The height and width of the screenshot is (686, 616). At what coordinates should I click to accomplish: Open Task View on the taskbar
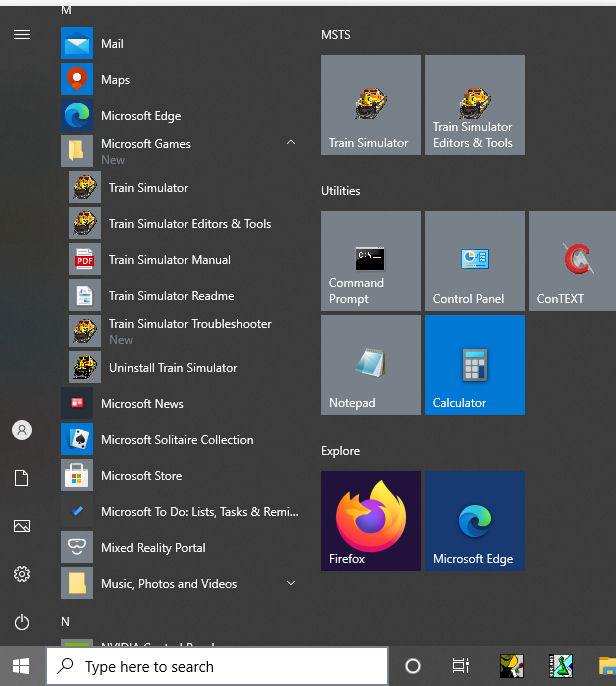coord(461,666)
